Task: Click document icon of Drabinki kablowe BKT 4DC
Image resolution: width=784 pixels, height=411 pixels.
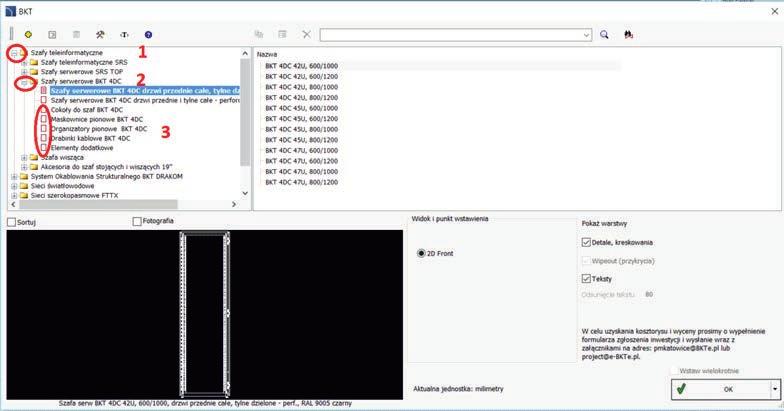Action: (x=44, y=138)
